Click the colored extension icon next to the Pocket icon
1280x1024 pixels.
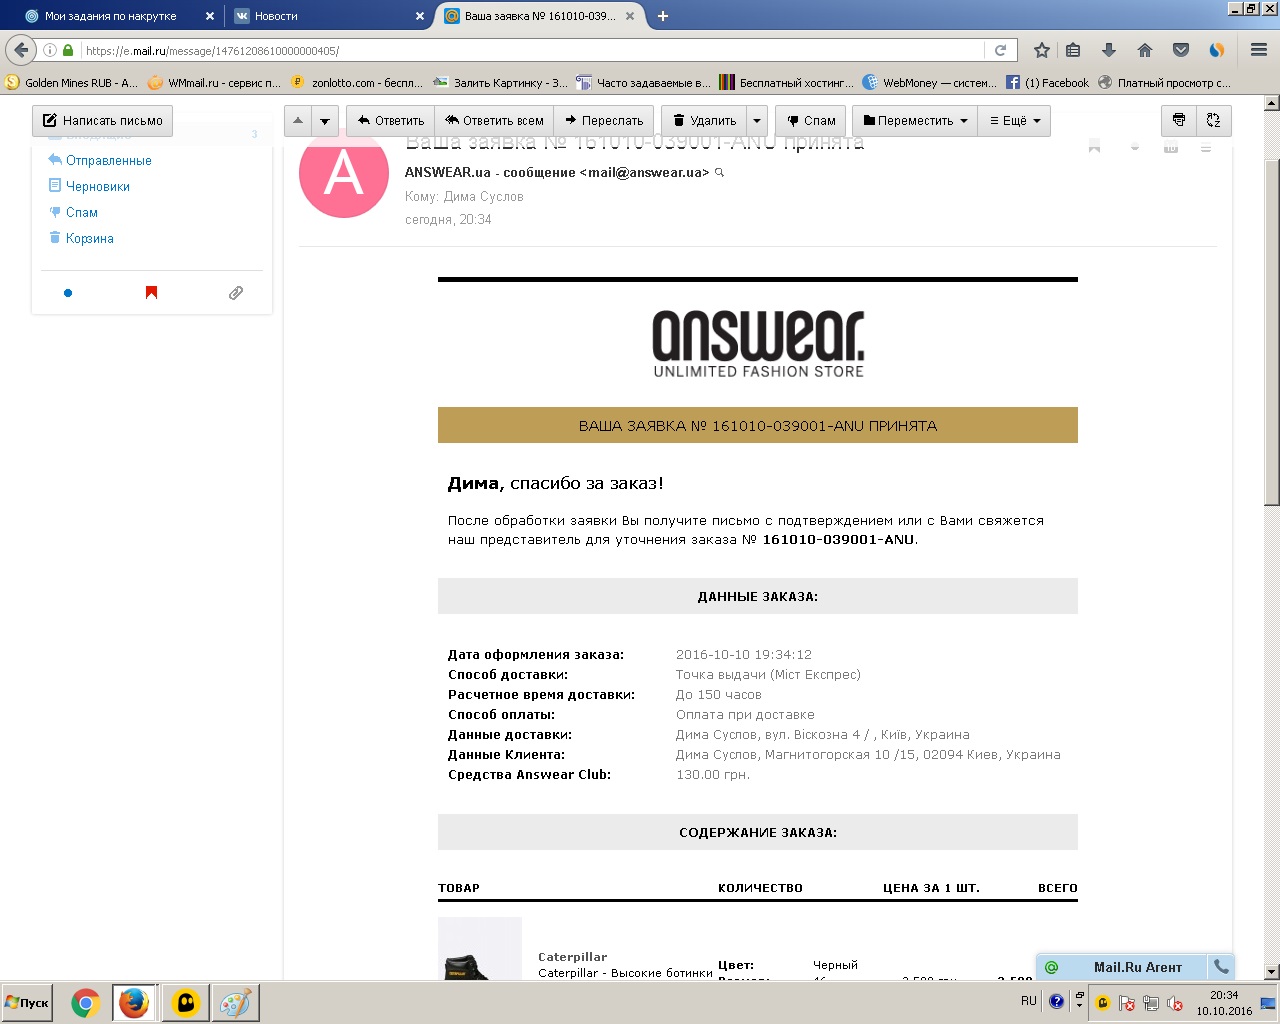pos(1217,50)
